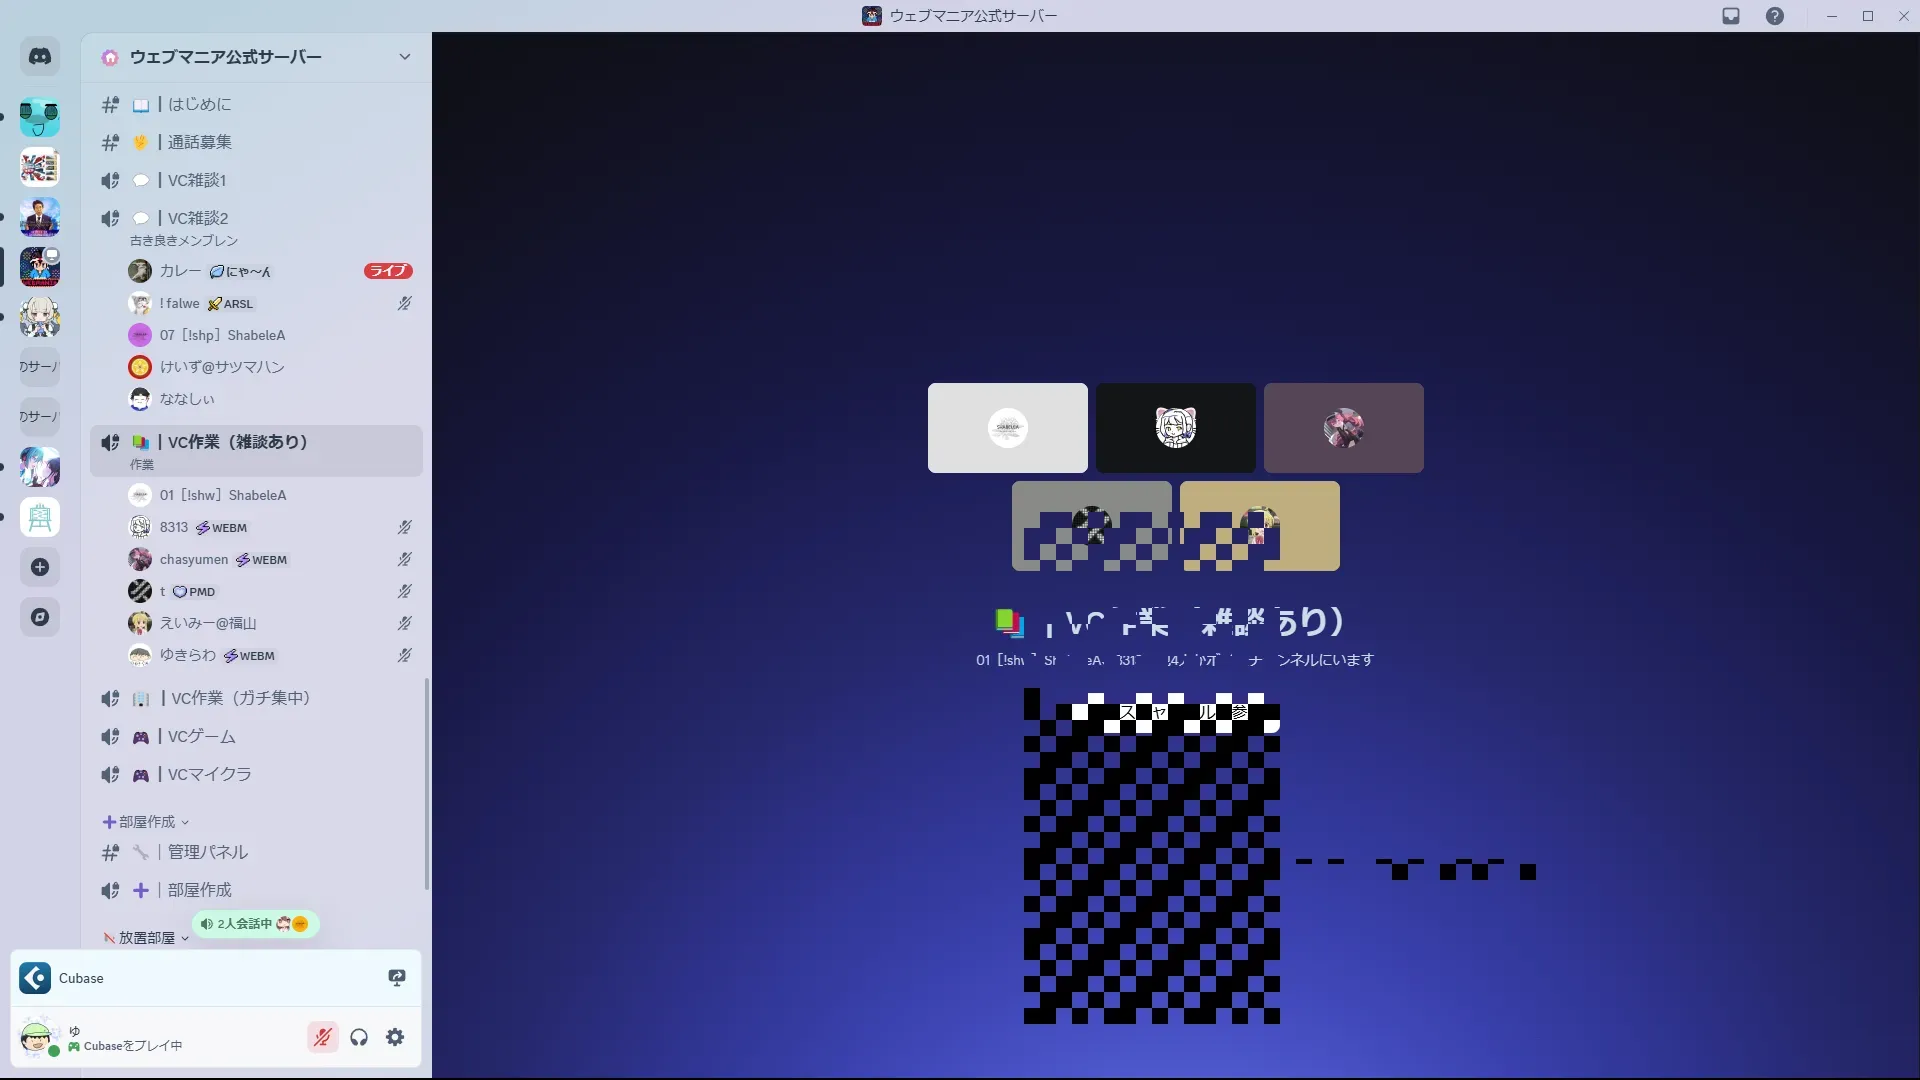
Task: Click the Cubase activity screen-share icon
Action: (x=397, y=978)
